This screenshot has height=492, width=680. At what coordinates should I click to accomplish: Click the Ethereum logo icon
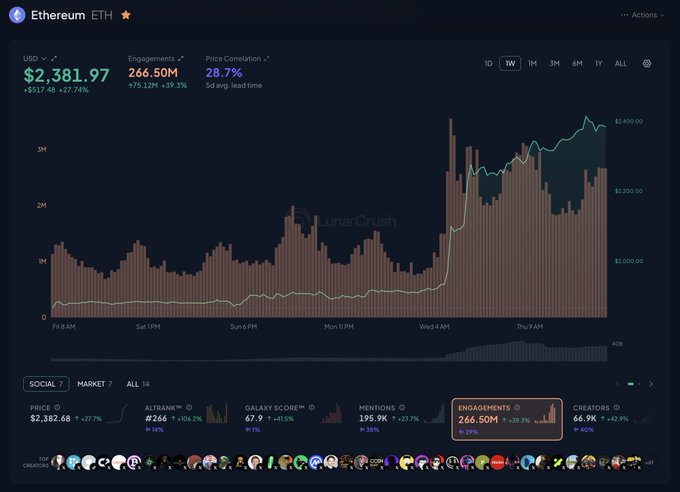(x=17, y=15)
